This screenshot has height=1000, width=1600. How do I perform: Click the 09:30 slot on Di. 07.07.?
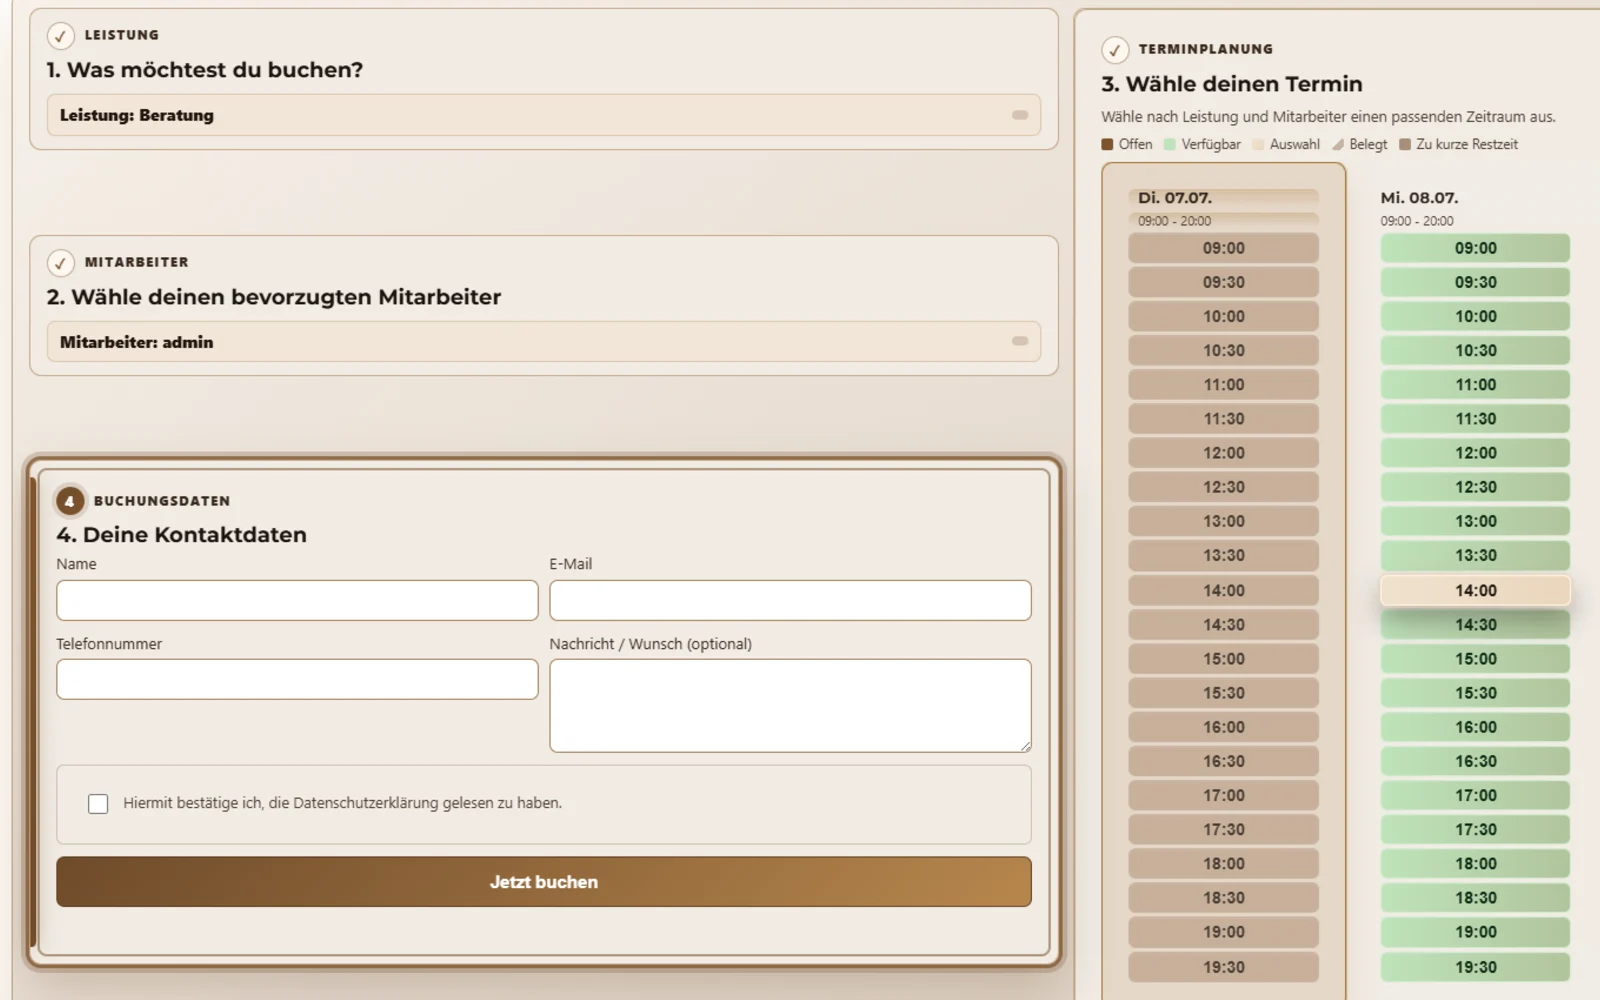[x=1223, y=282]
